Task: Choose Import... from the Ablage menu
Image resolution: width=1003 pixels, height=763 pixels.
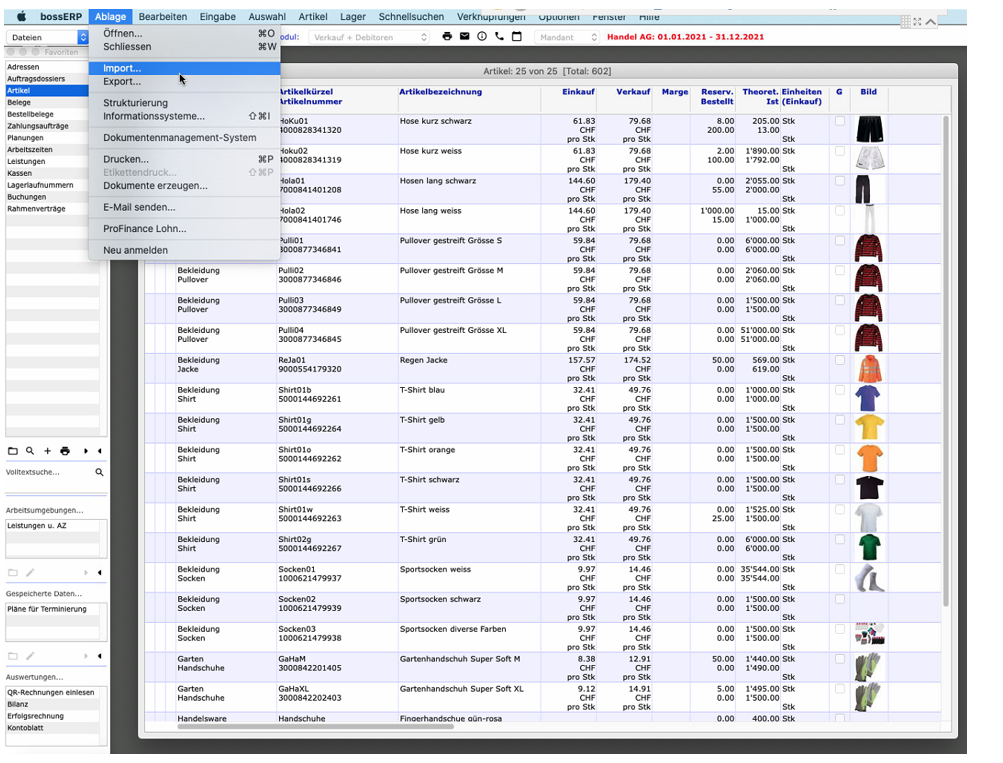Action: (122, 68)
